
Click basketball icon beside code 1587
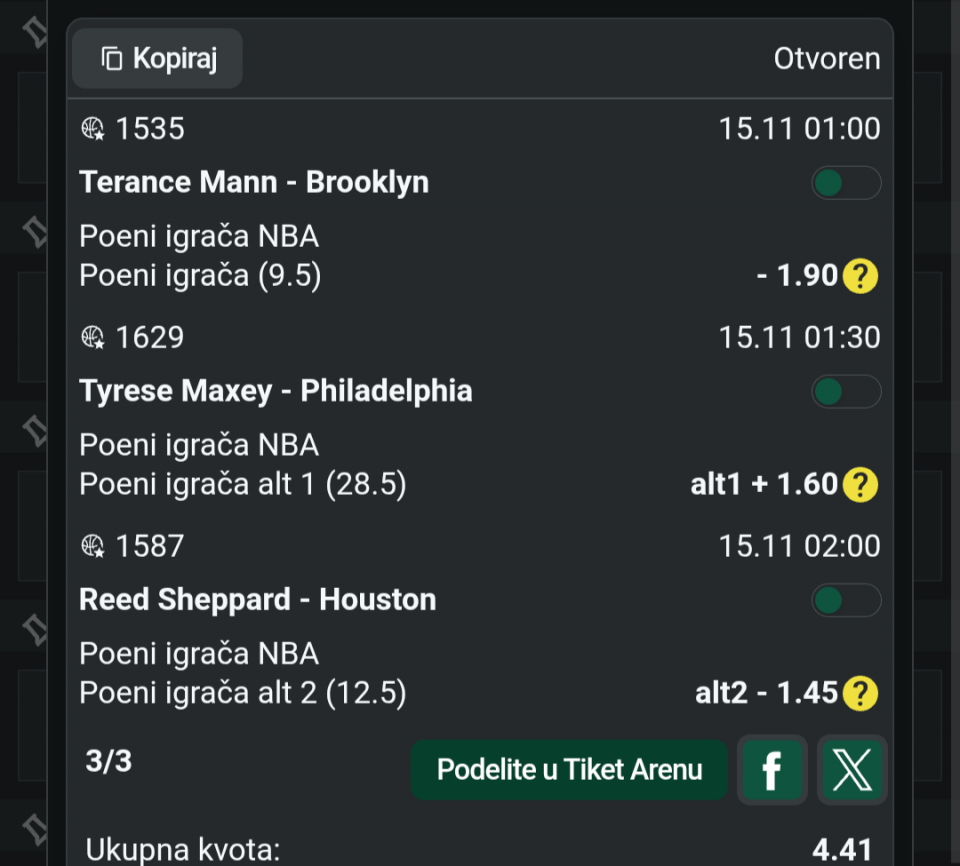(93, 546)
